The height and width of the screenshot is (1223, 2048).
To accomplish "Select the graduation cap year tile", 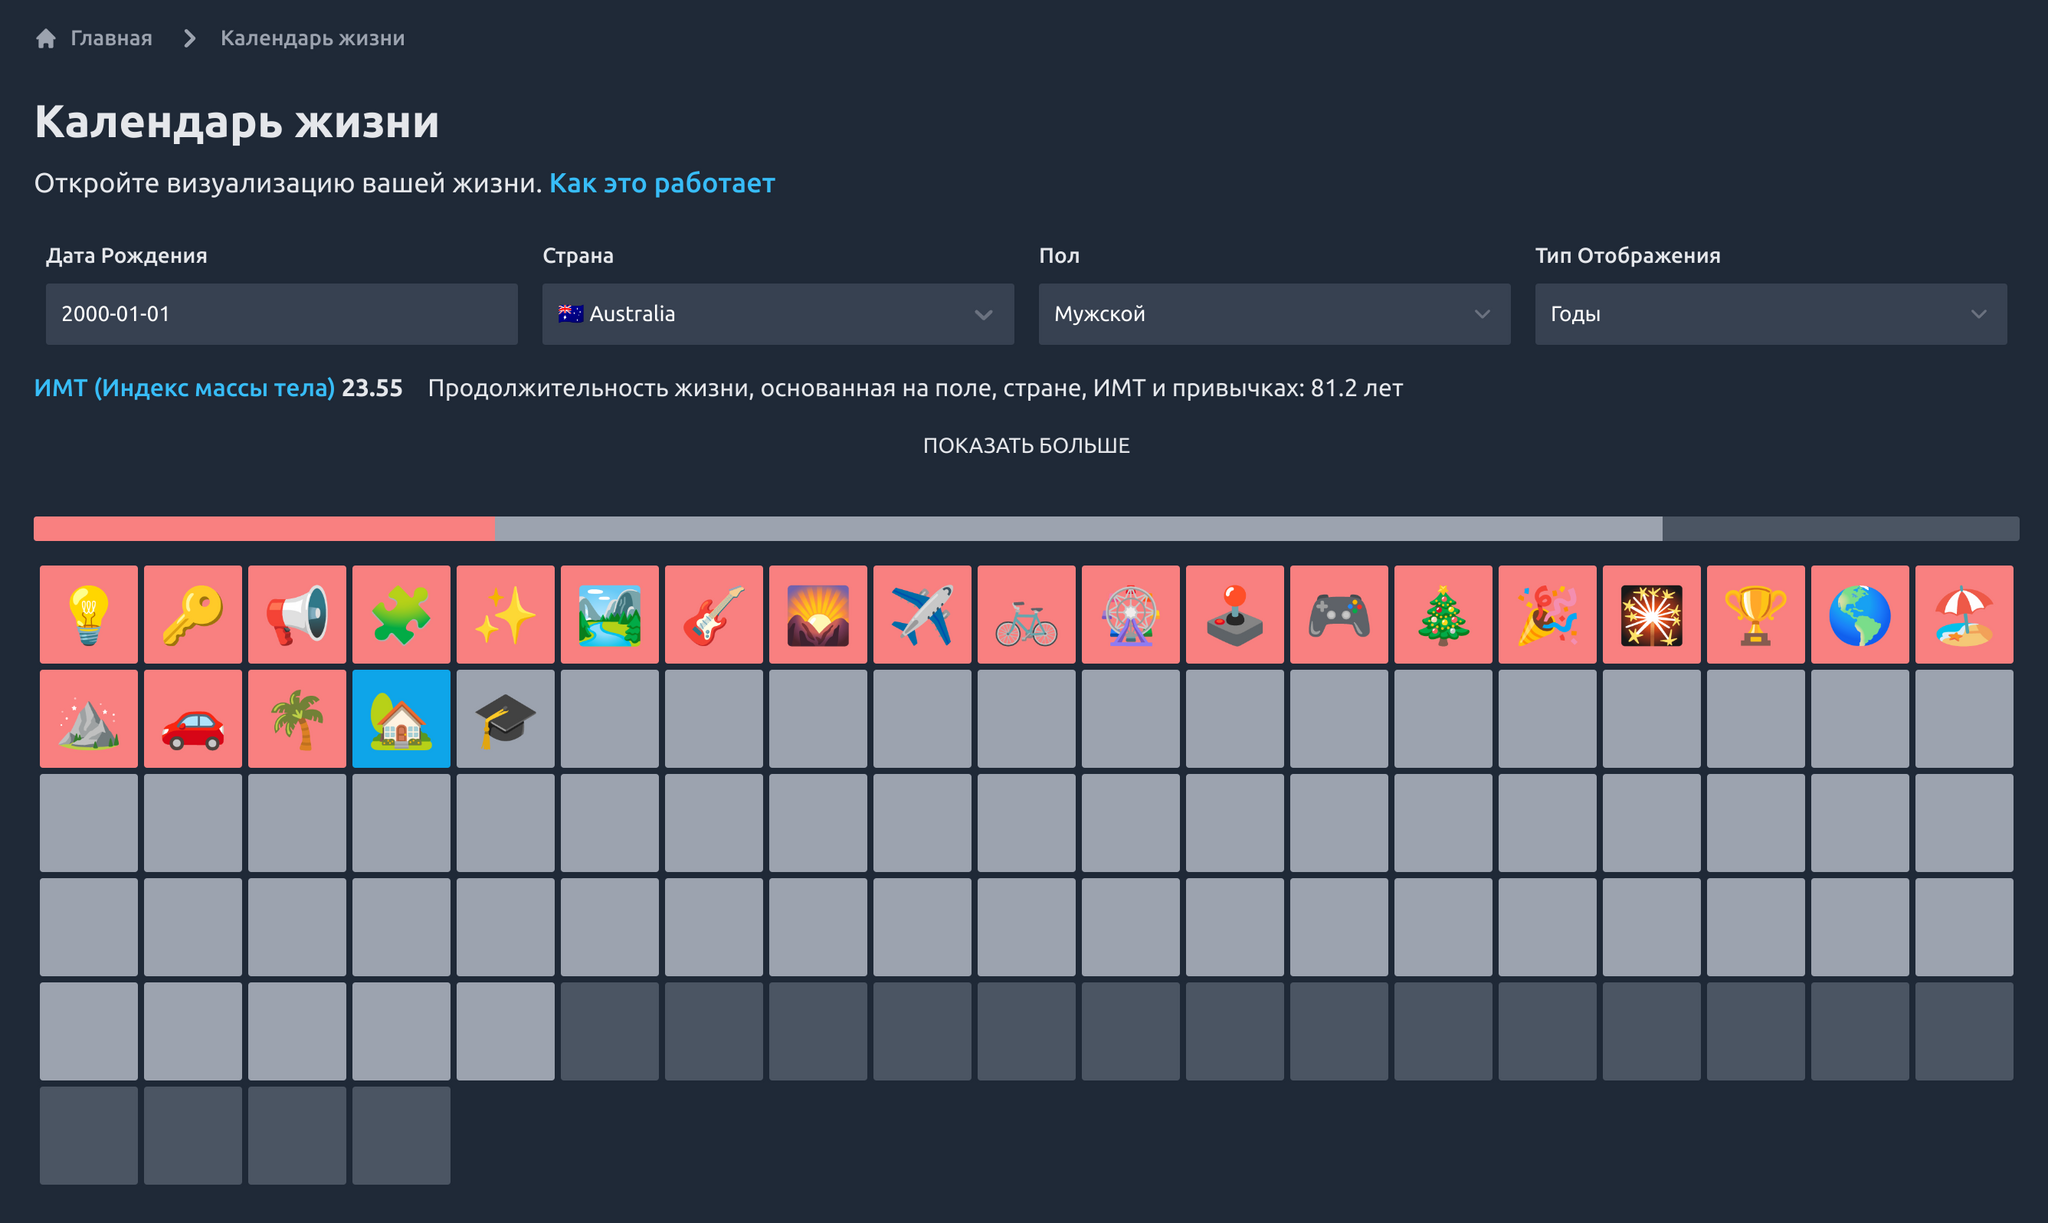I will (x=505, y=719).
